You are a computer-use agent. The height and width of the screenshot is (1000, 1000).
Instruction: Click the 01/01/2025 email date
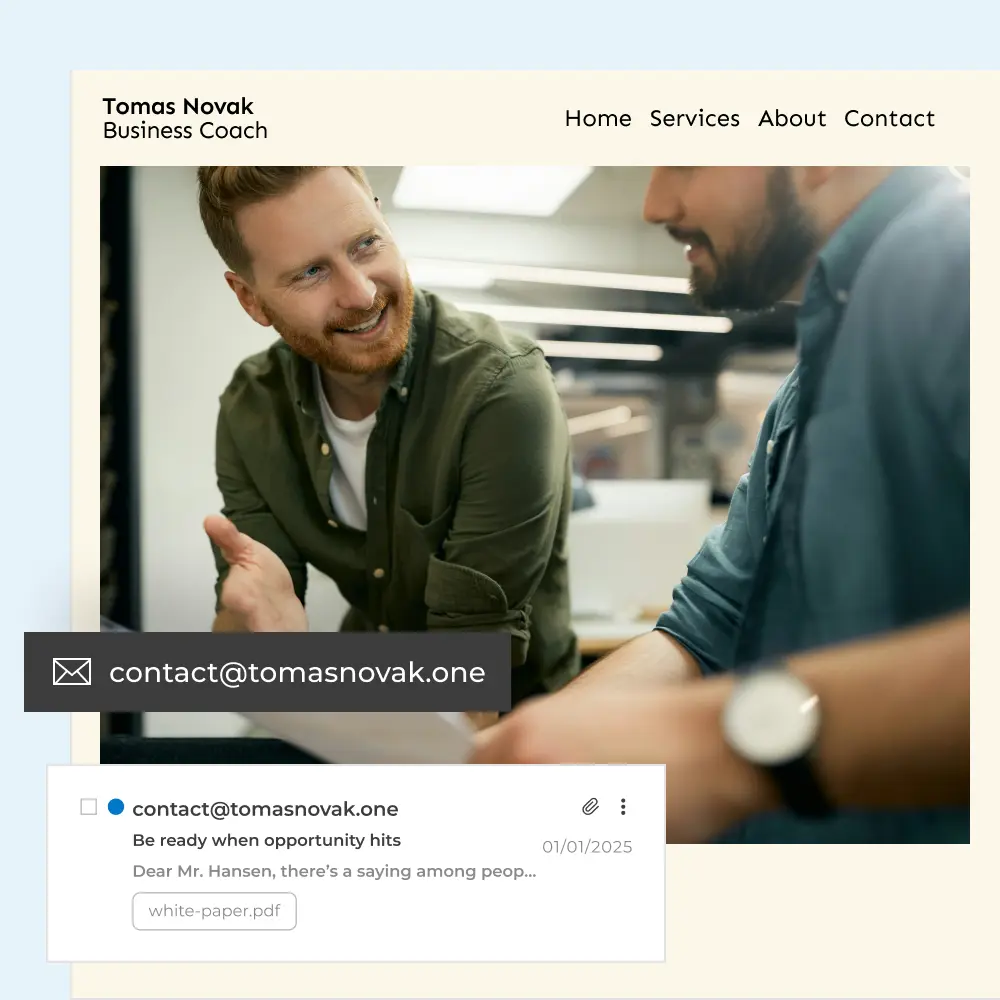coord(587,847)
